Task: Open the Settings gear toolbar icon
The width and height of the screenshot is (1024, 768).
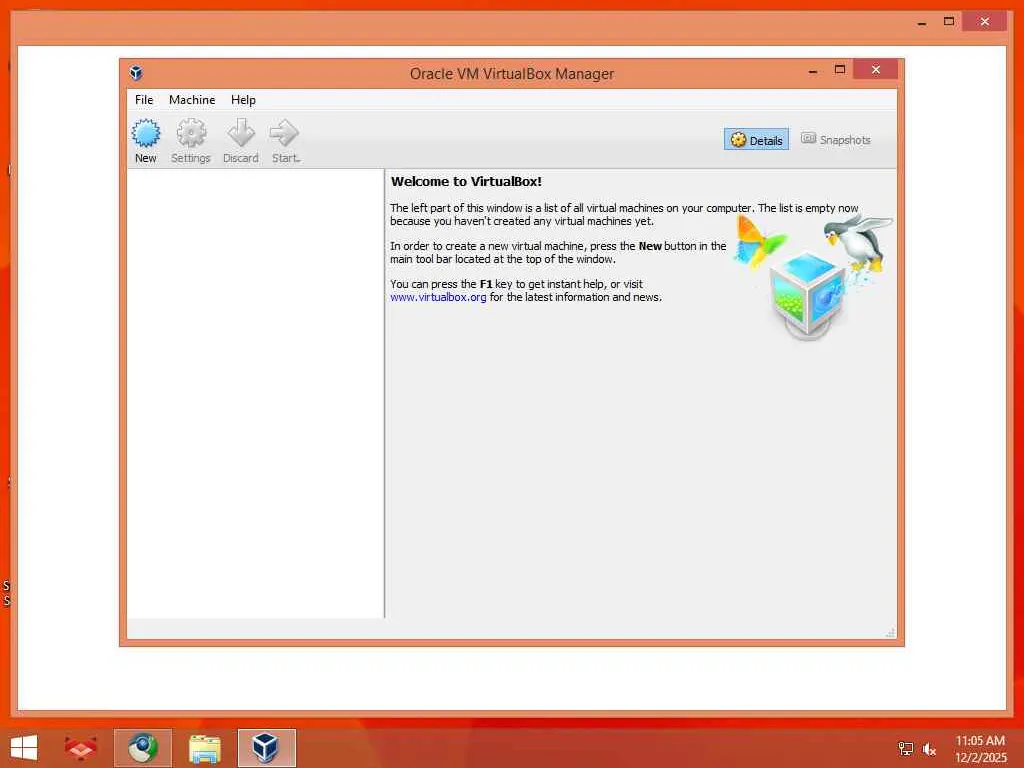Action: (x=191, y=141)
